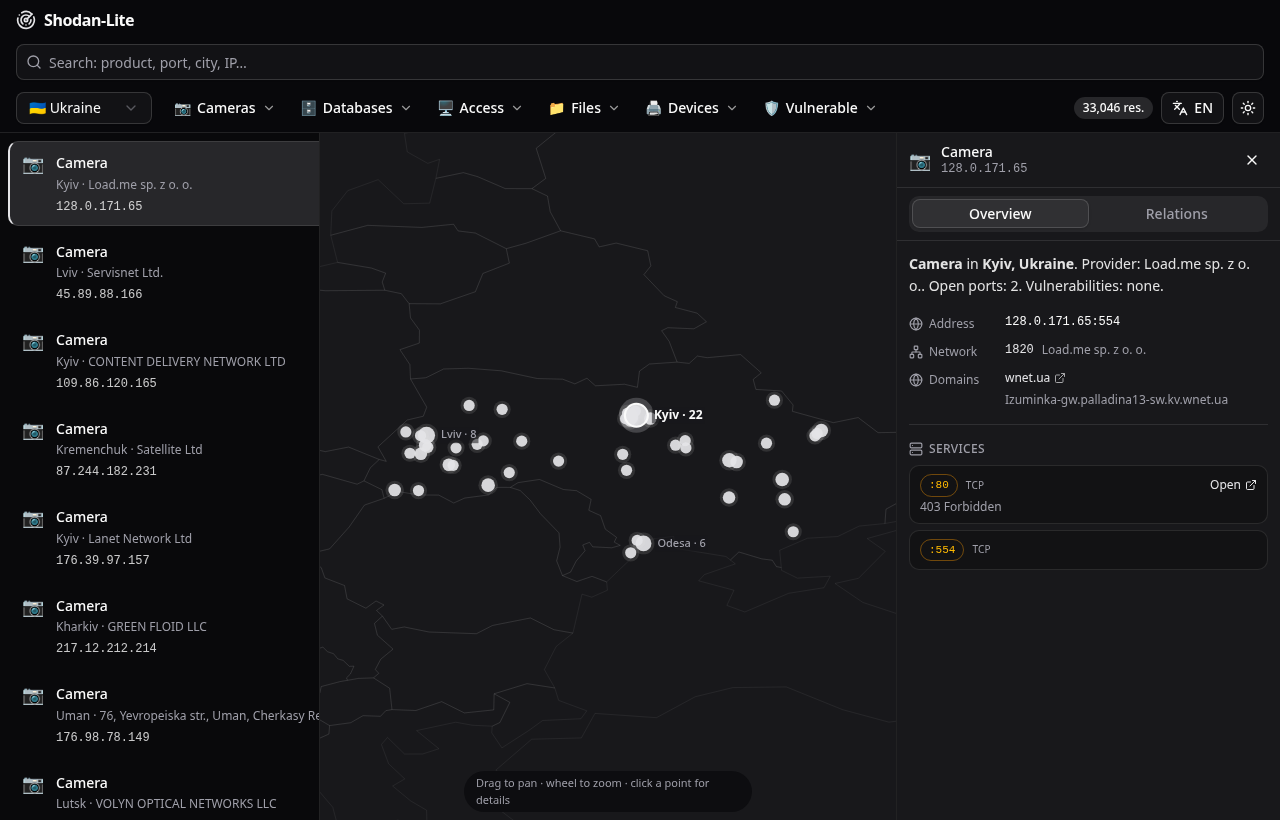Image resolution: width=1280 pixels, height=820 pixels.
Task: Click camera icon of Kremenchuk Satellite Ltd row
Action: click(33, 430)
